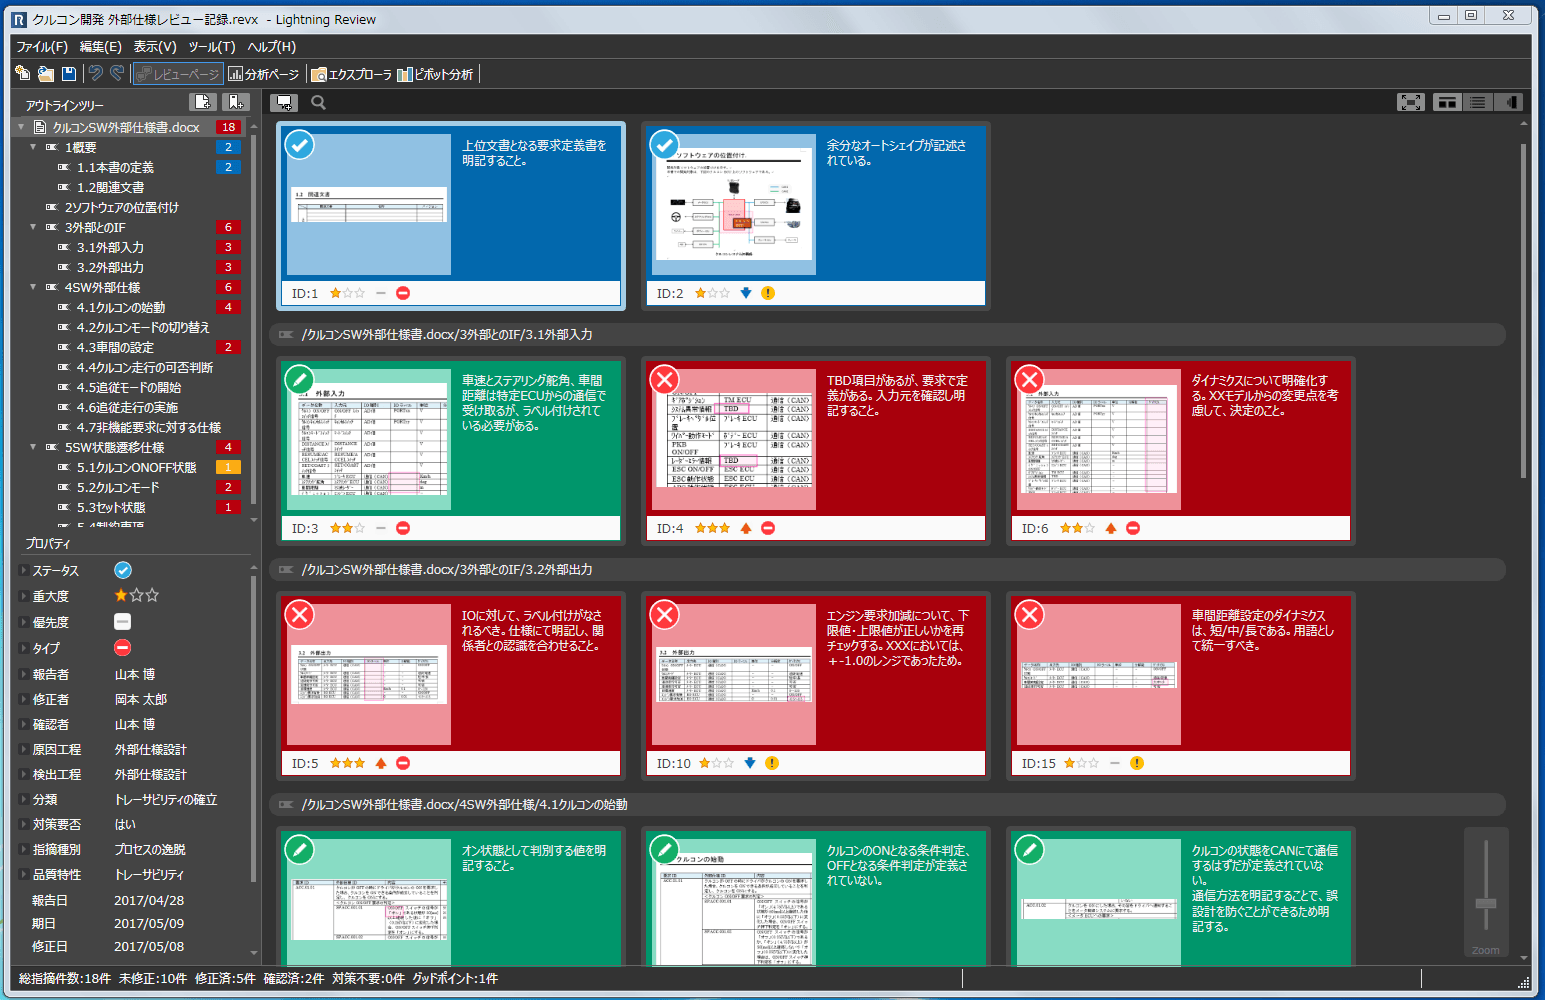Click the add bookmark outline icon
Image resolution: width=1545 pixels, height=1000 pixels.
coord(235,102)
